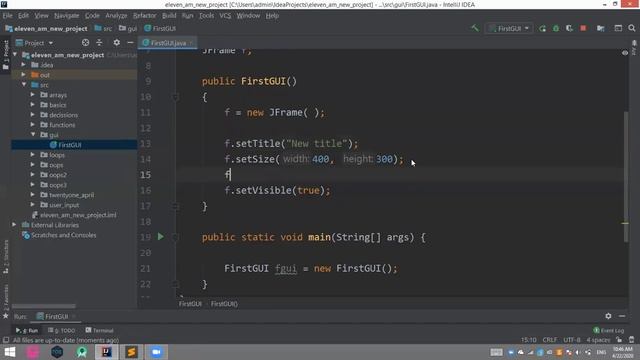Click the Project panel horizontal scrollbar
This screenshot has height=360, width=640.
pyautogui.click(x=44, y=306)
